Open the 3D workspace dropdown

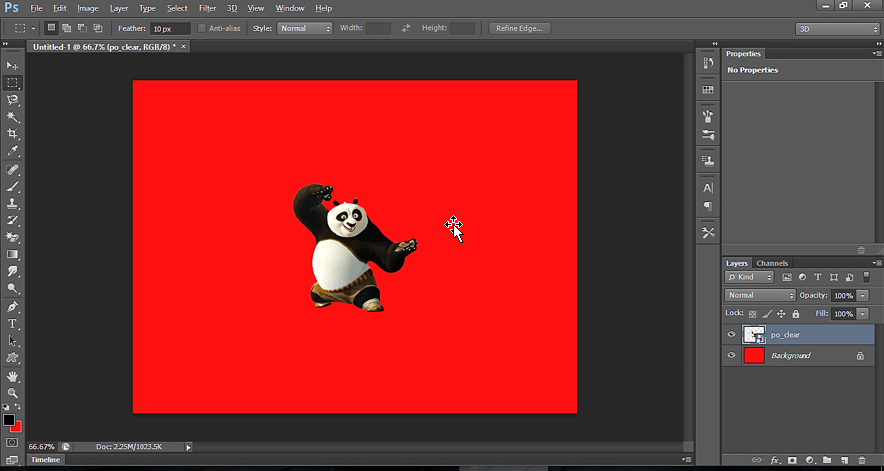tap(837, 29)
